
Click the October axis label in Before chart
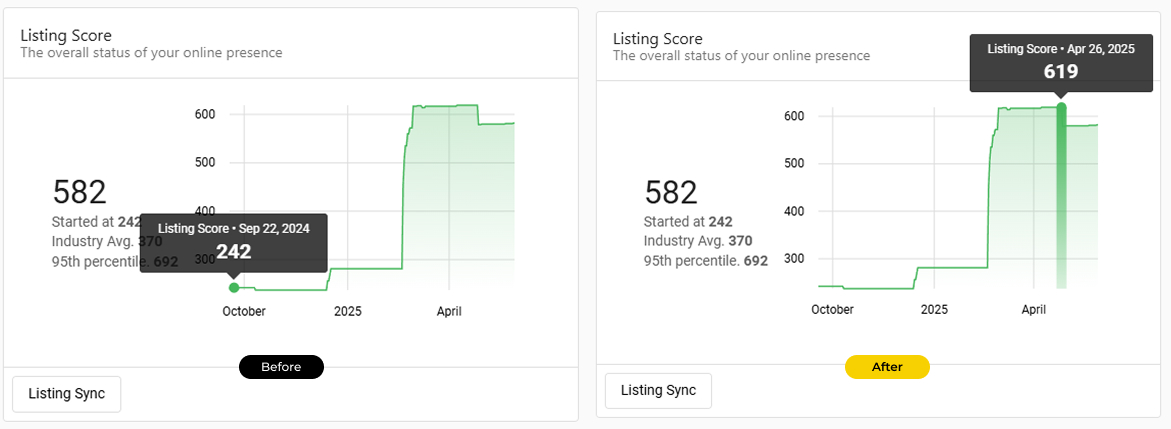click(243, 312)
